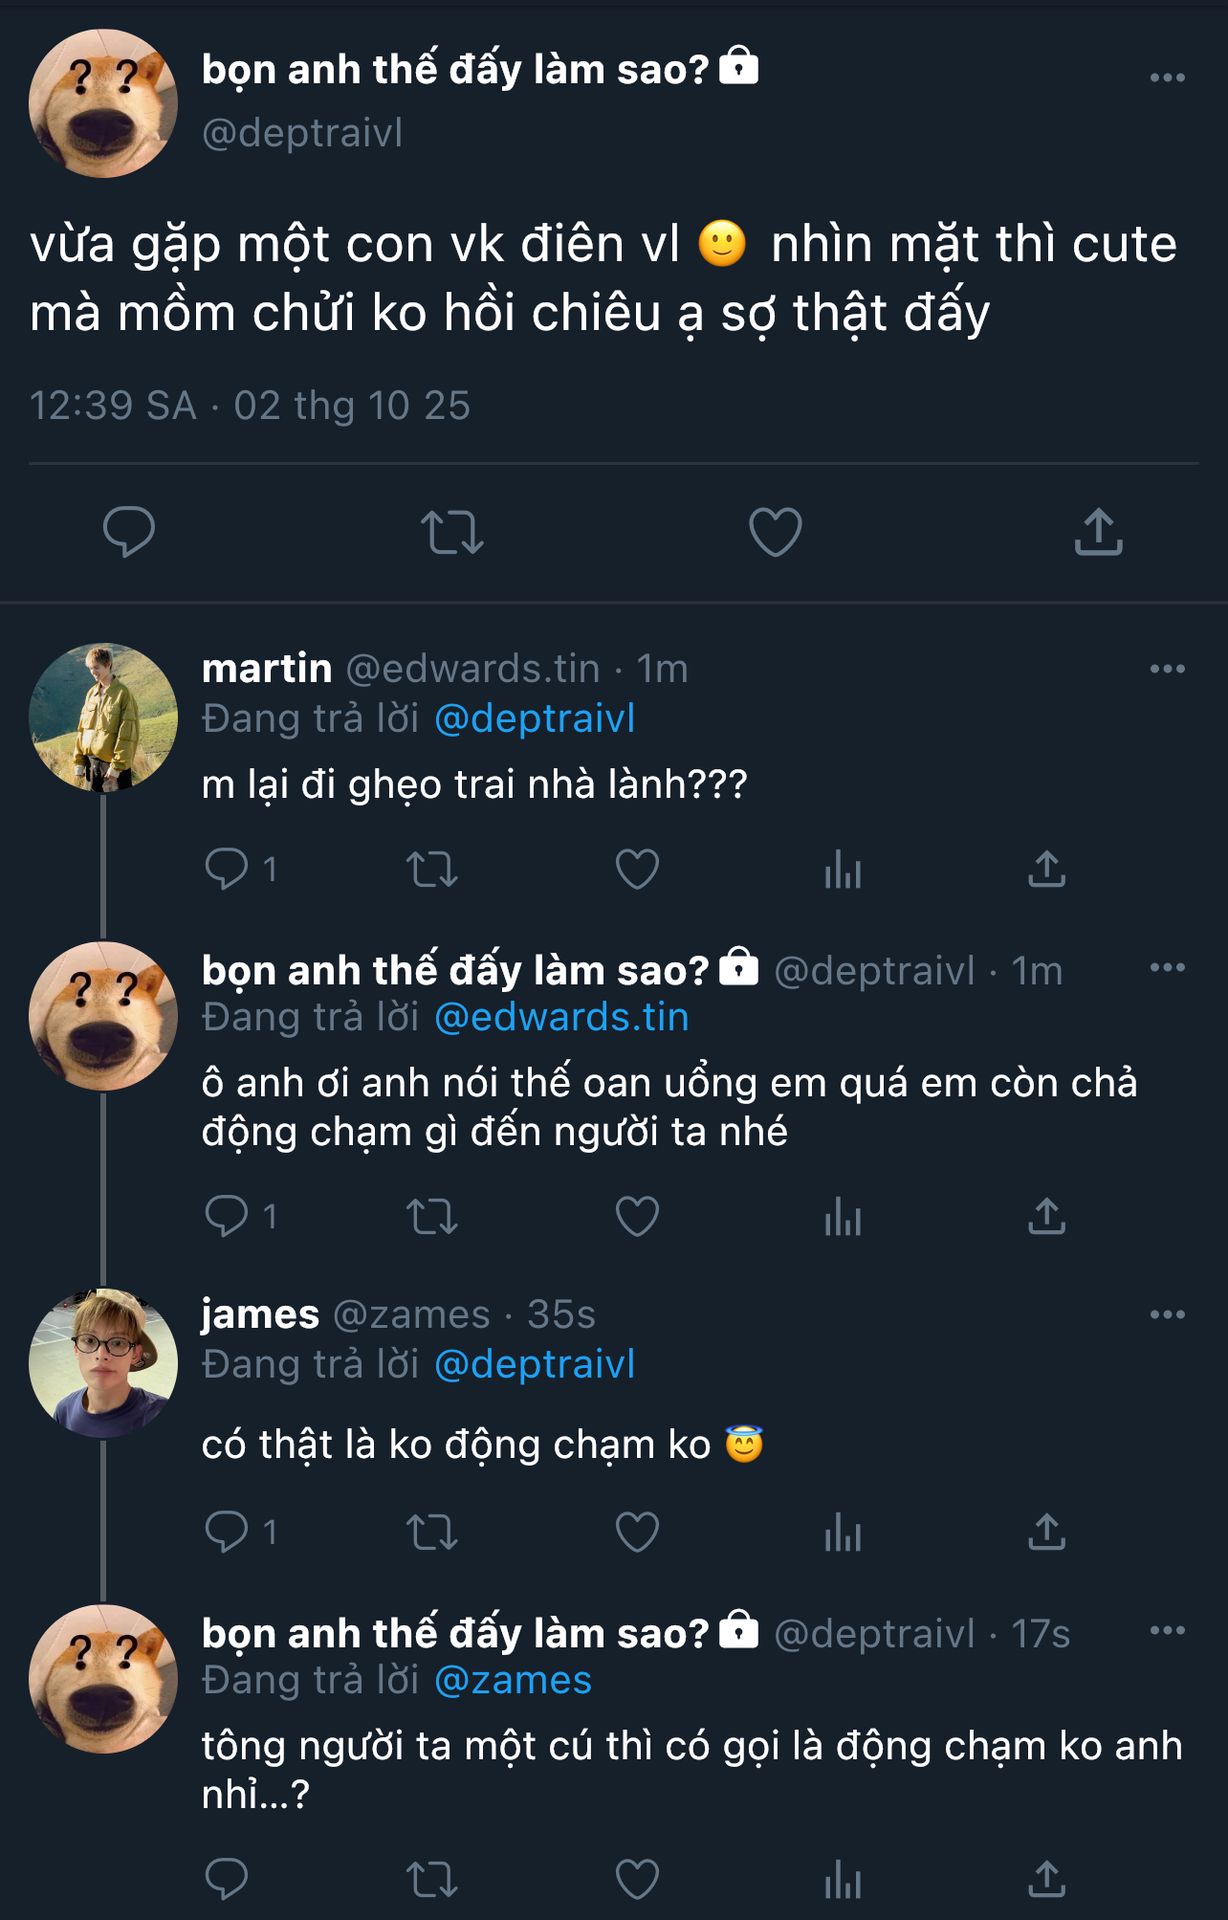Image resolution: width=1228 pixels, height=1920 pixels.
Task: Open martin's profile picture
Action: 103,717
